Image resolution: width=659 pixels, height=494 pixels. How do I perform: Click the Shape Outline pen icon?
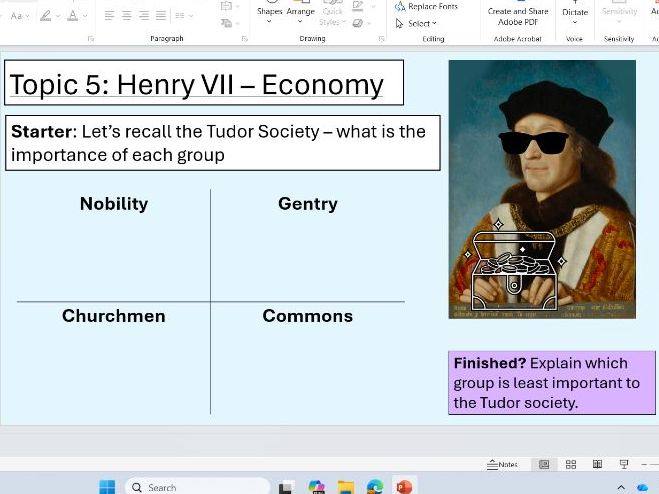tap(358, 5)
